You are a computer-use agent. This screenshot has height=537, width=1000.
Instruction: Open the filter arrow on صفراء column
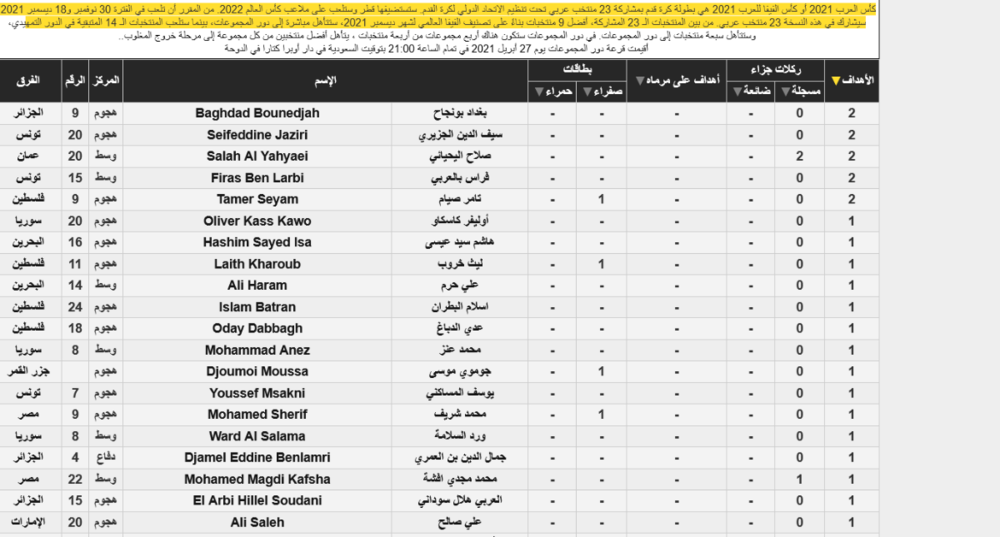coord(587,92)
